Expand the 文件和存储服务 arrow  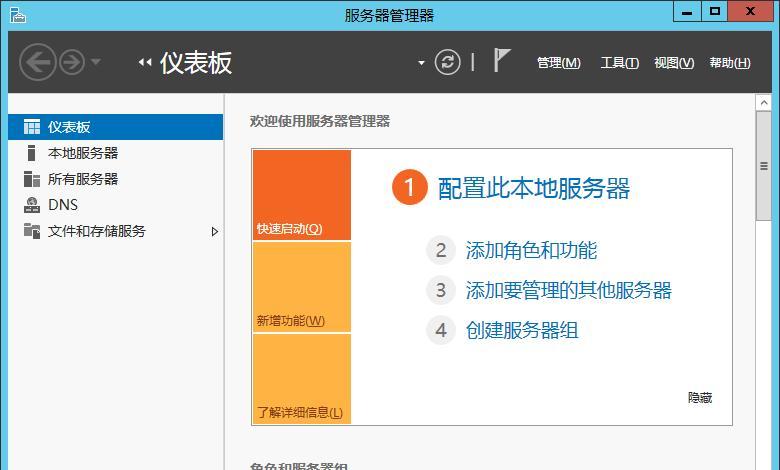coord(214,231)
